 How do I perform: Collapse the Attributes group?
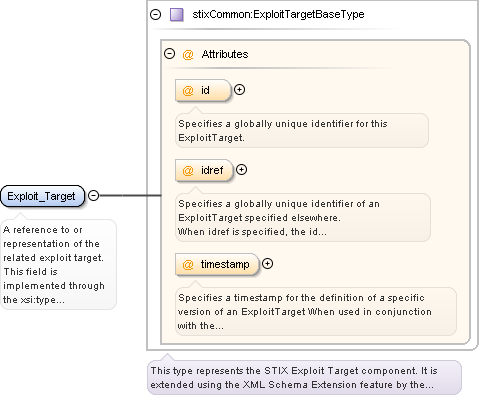(x=170, y=54)
